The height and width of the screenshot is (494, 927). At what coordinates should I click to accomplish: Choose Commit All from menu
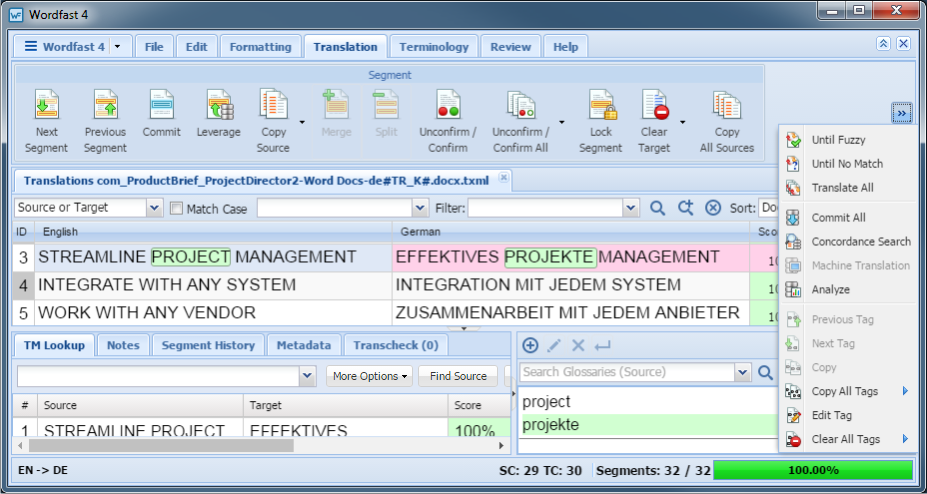point(838,217)
